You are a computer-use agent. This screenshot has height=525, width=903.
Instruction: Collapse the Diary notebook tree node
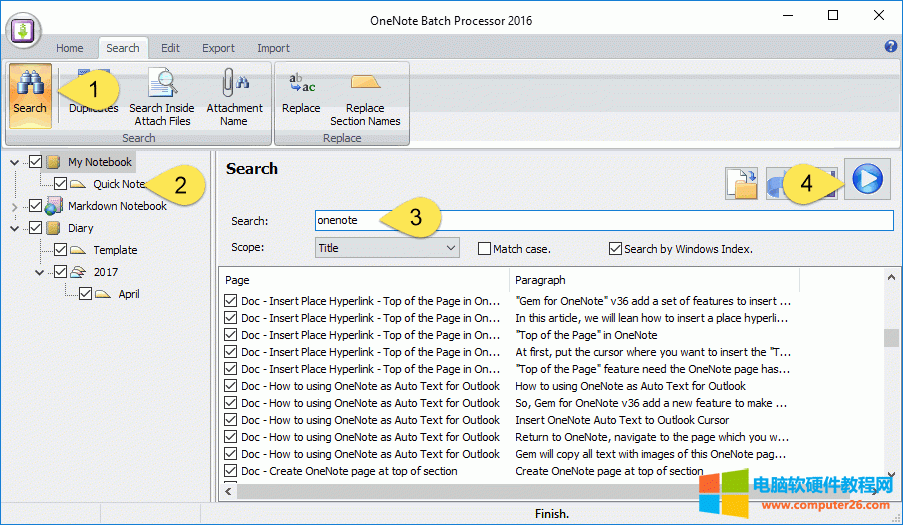(14, 228)
